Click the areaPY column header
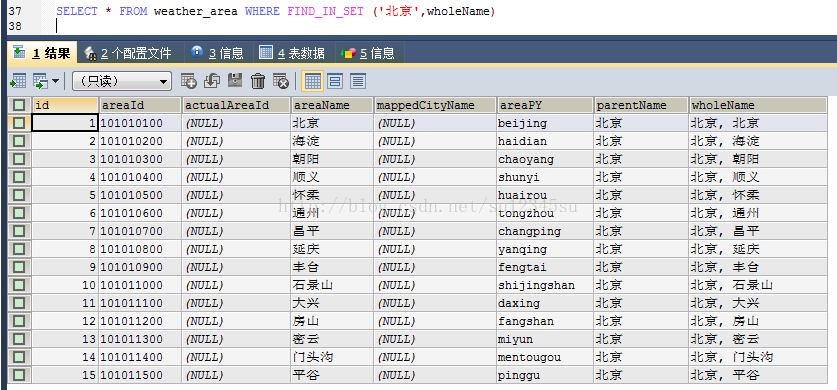This screenshot has width=837, height=390. coord(545,105)
